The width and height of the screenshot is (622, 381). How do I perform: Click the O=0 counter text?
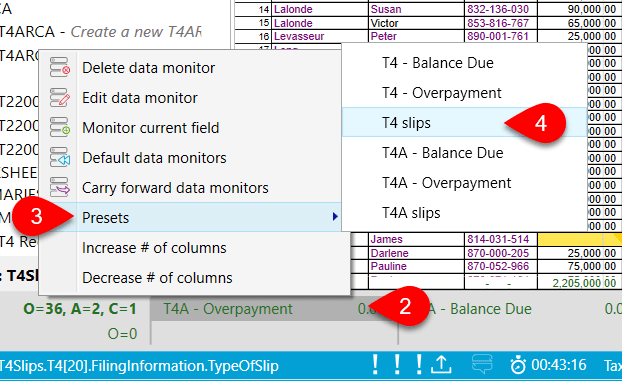coord(122,334)
